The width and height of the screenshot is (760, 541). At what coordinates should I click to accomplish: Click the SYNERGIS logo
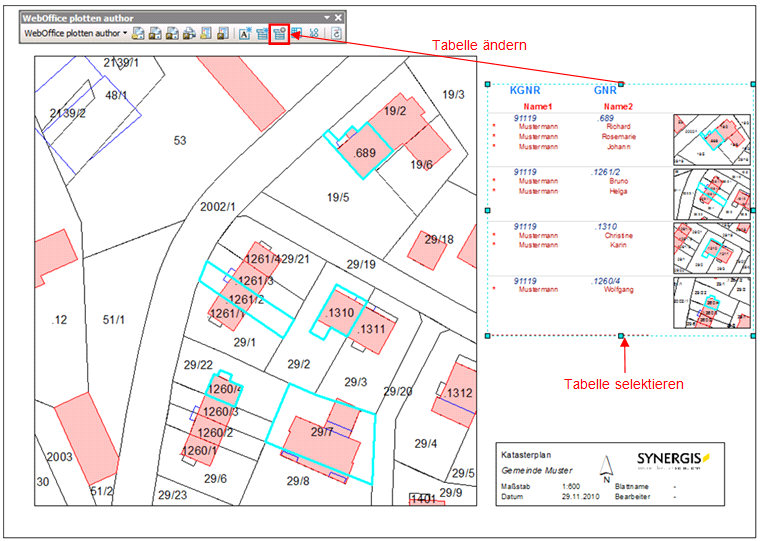tap(673, 461)
